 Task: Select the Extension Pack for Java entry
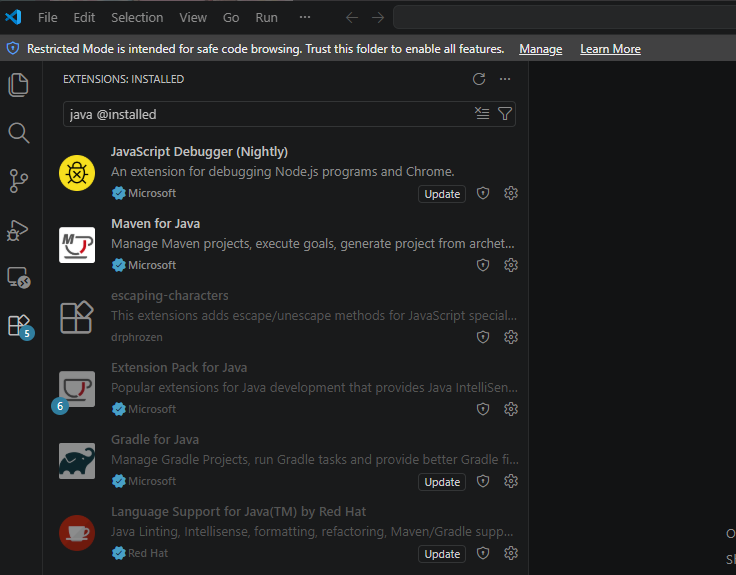(287, 388)
